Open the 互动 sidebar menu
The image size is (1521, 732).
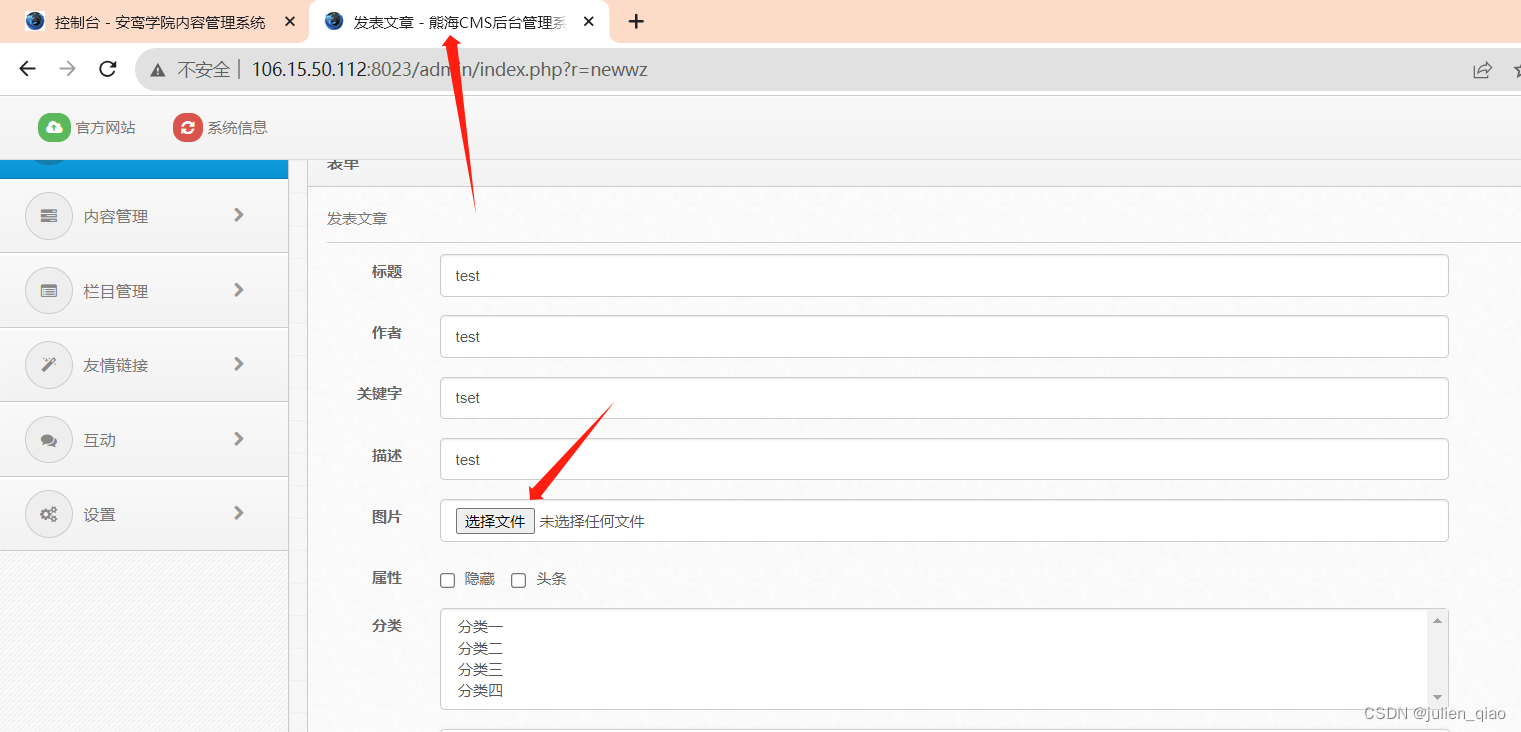click(144, 440)
